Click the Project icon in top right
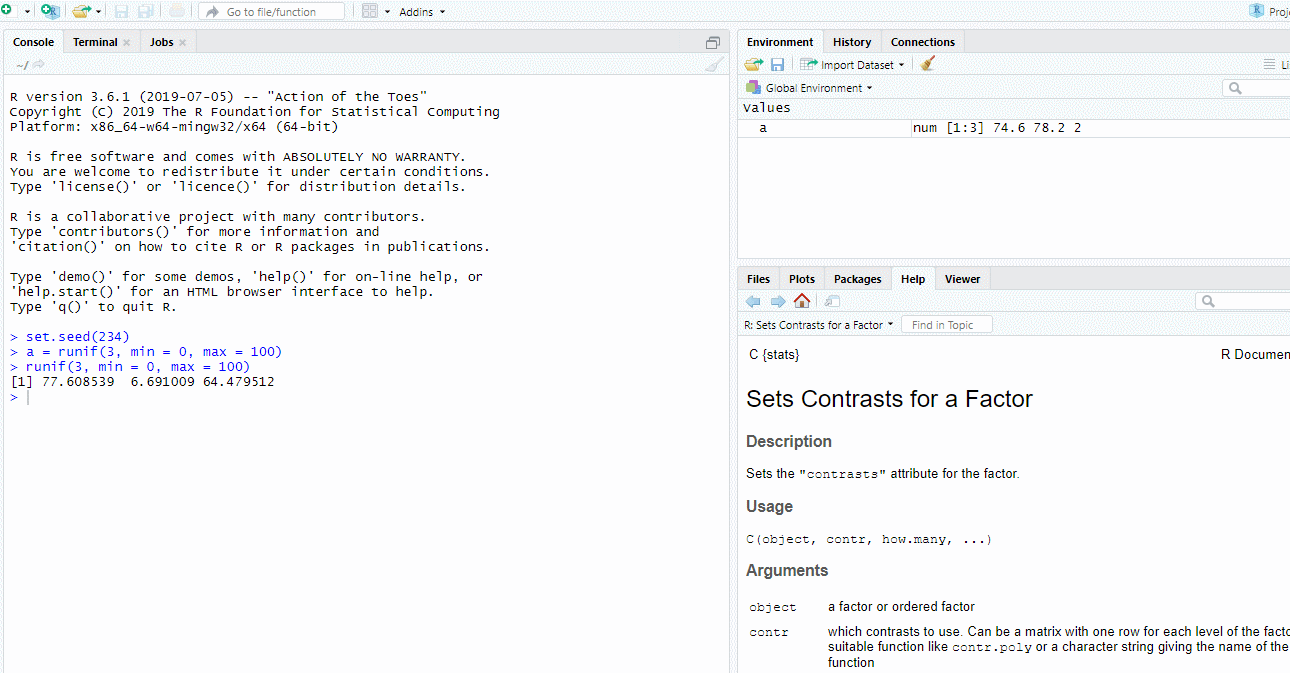This screenshot has width=1290, height=673. (x=1257, y=11)
